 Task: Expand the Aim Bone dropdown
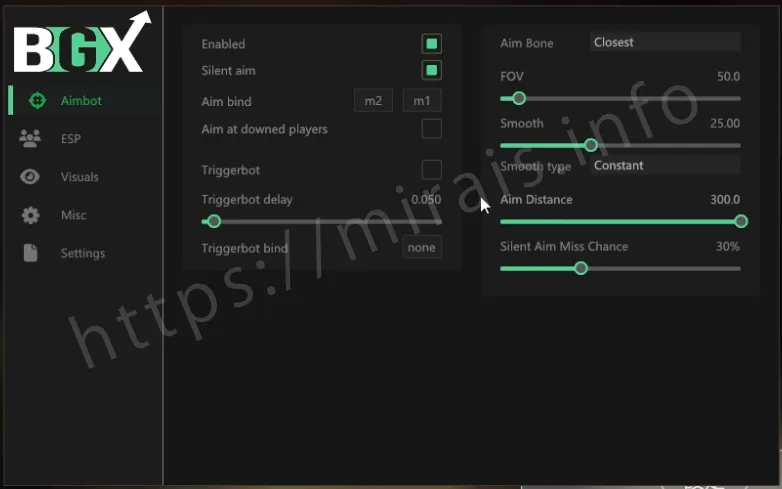(664, 42)
